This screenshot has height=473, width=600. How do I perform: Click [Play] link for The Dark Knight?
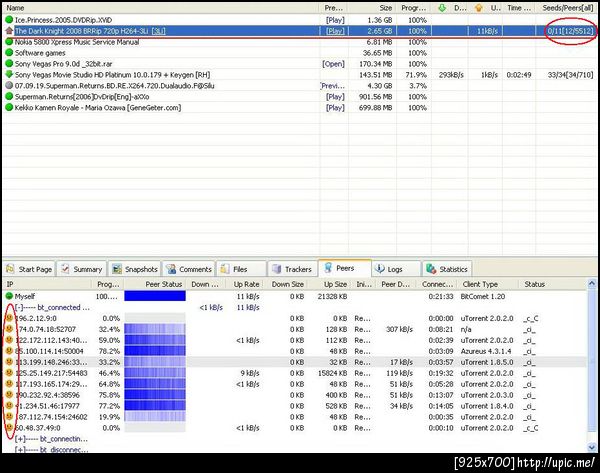pos(335,31)
